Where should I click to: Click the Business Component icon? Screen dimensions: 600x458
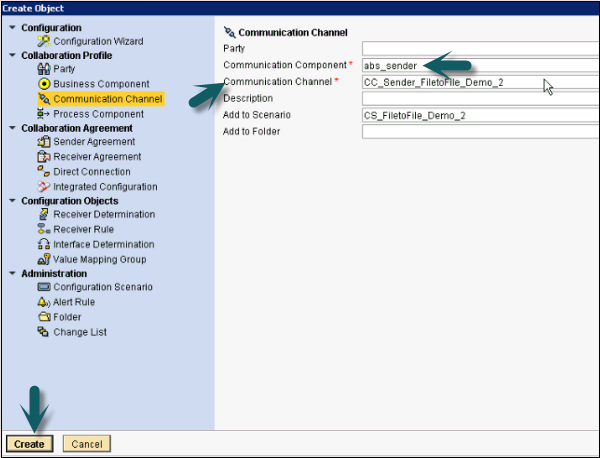coord(43,84)
